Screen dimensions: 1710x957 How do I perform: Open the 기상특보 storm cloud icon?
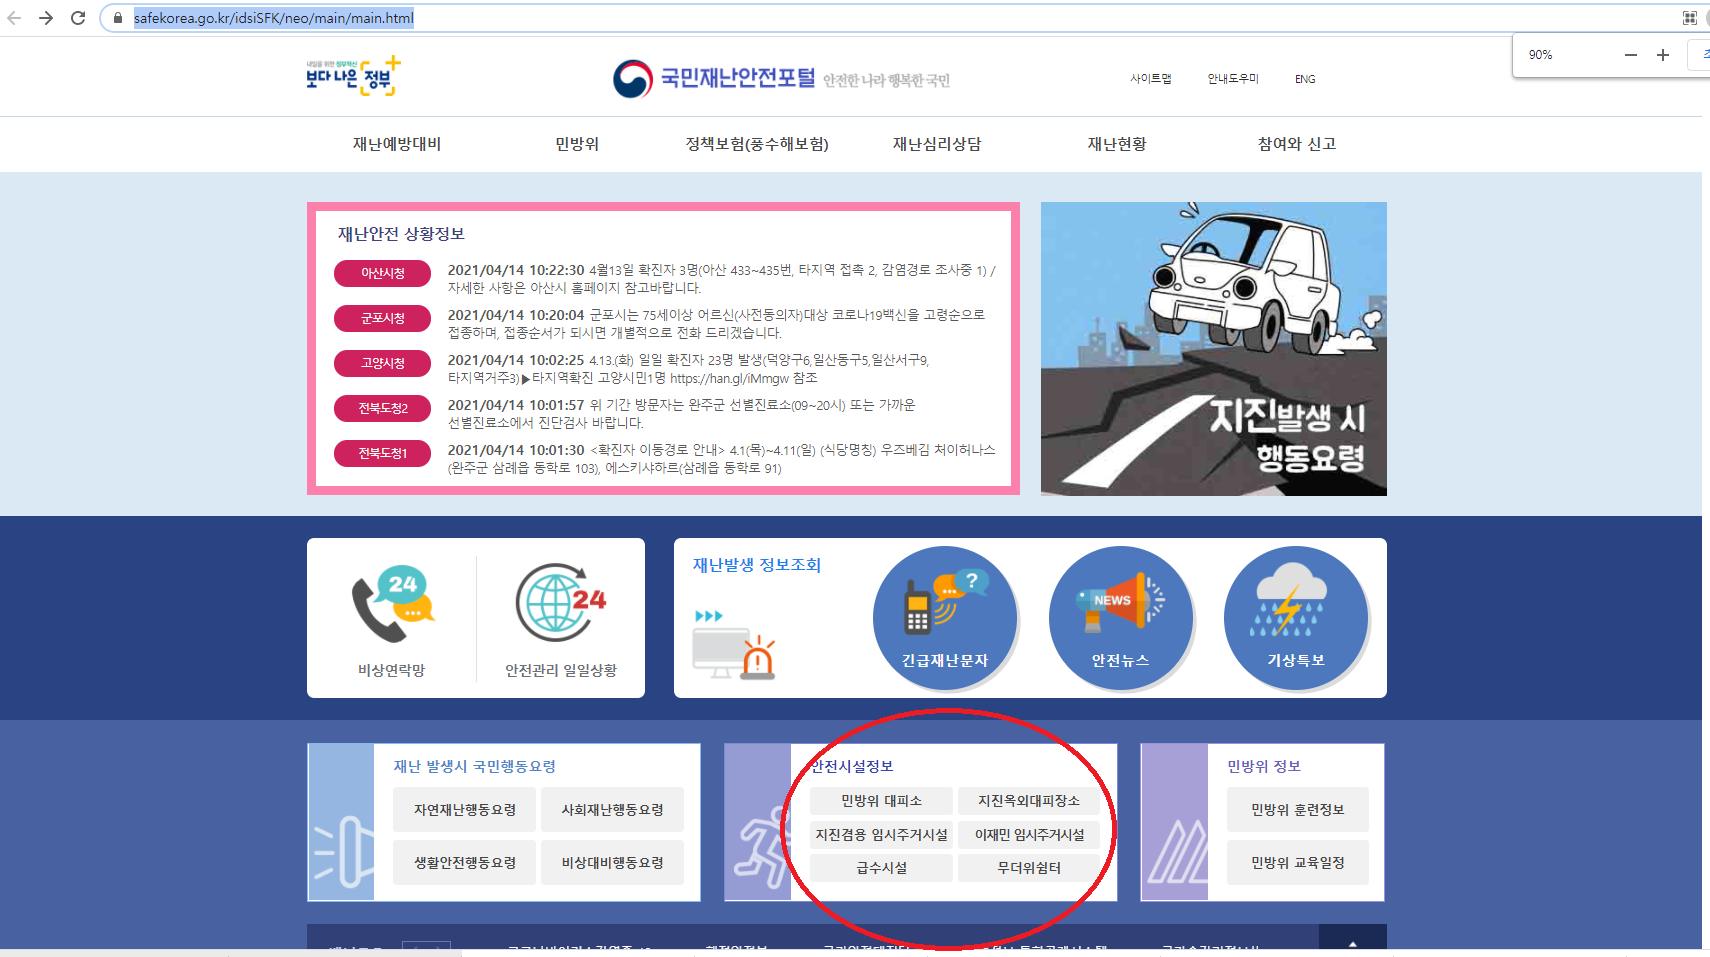(1296, 618)
